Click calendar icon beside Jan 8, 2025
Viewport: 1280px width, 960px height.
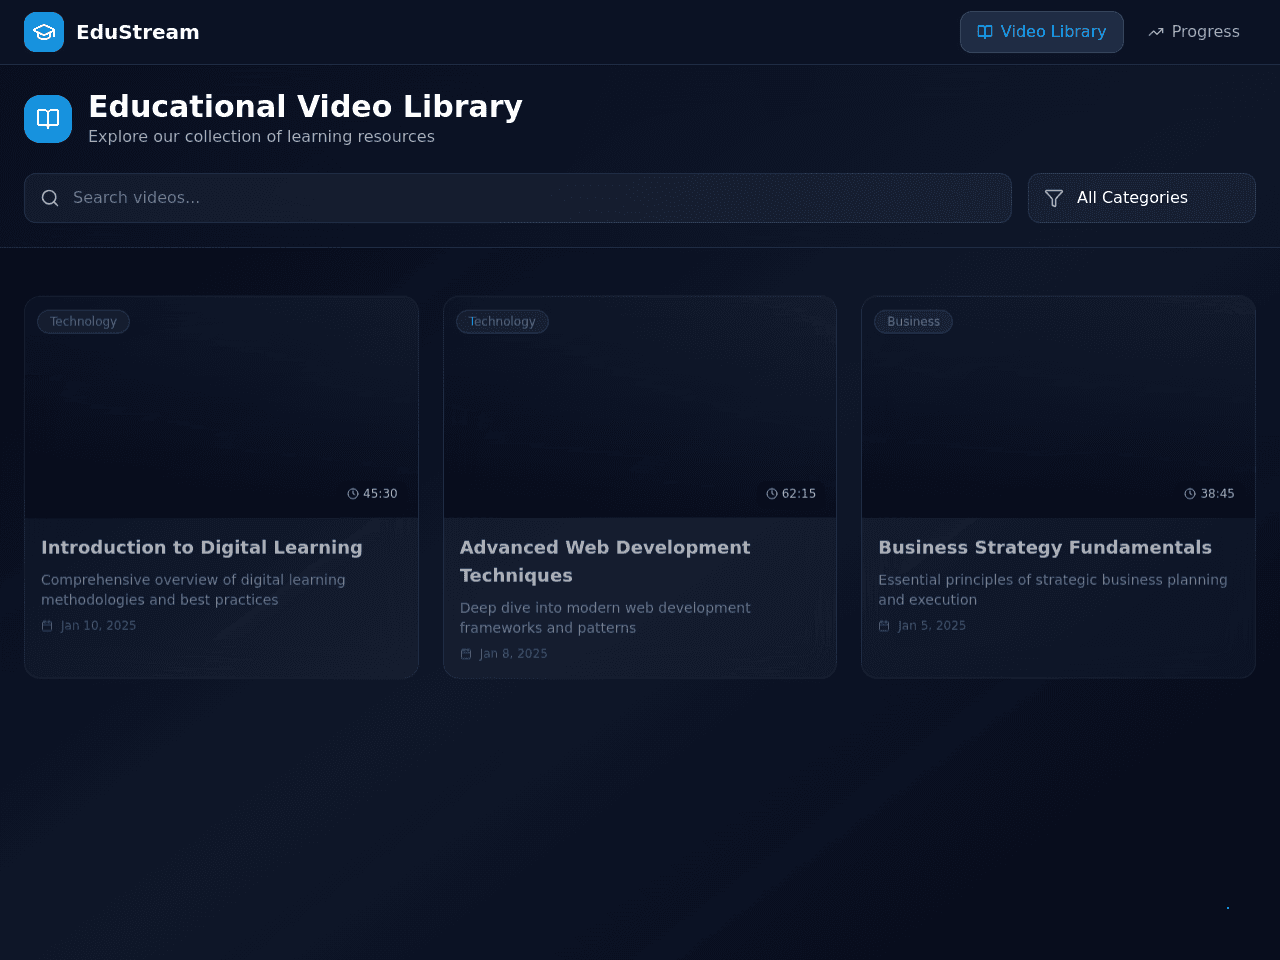pyautogui.click(x=466, y=654)
